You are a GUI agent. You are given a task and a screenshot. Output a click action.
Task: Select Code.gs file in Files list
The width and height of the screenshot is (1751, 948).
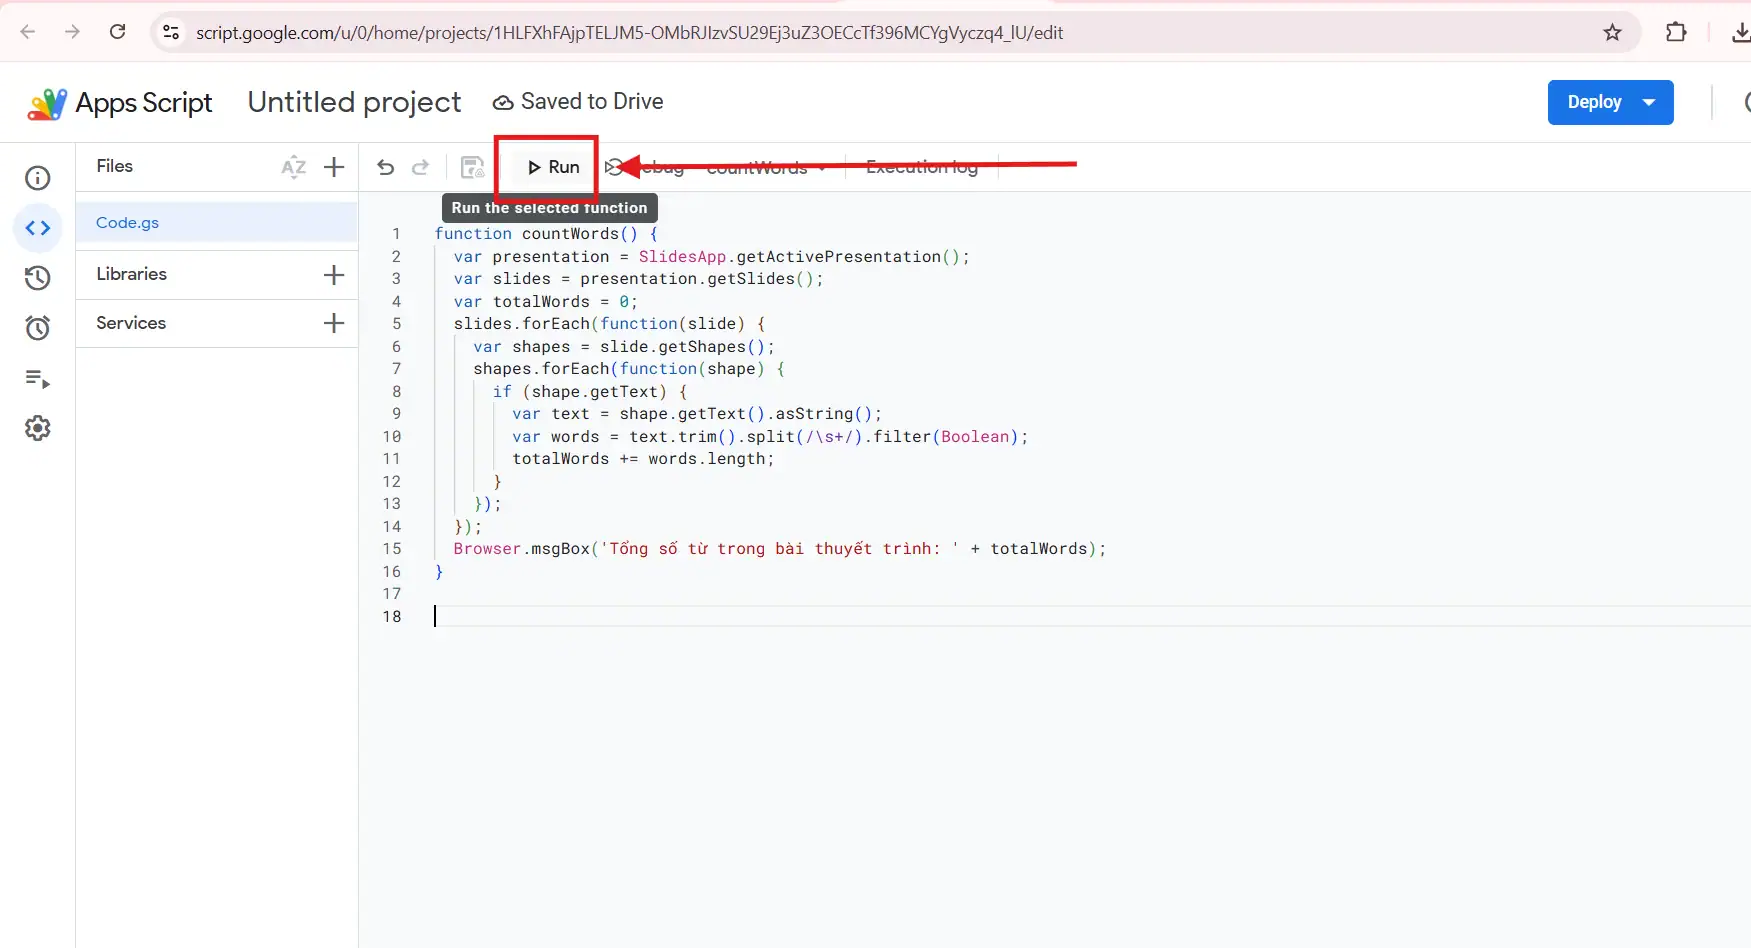(x=128, y=223)
